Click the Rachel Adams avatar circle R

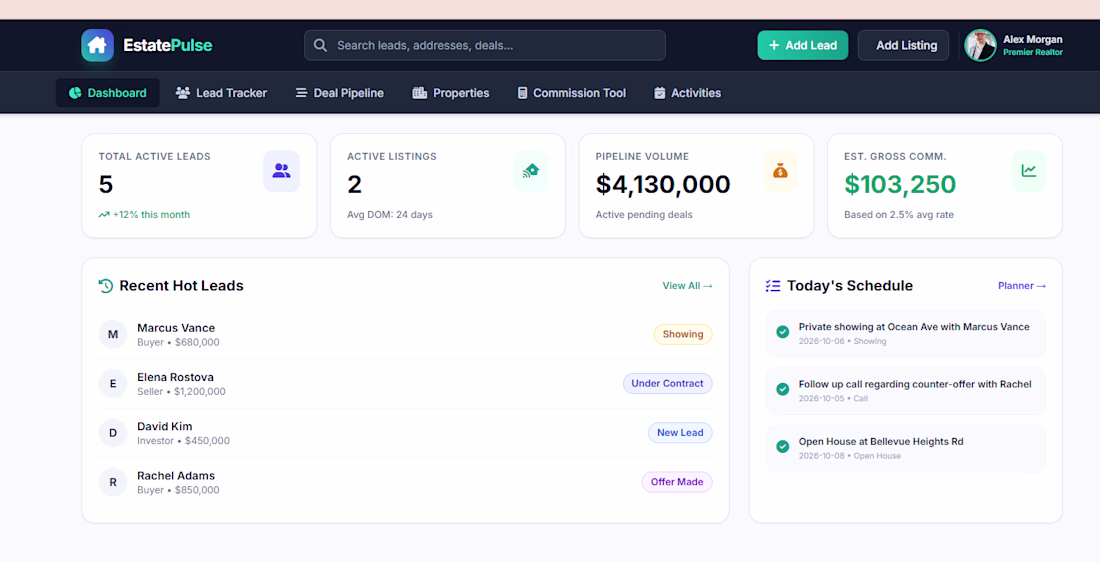pos(113,482)
